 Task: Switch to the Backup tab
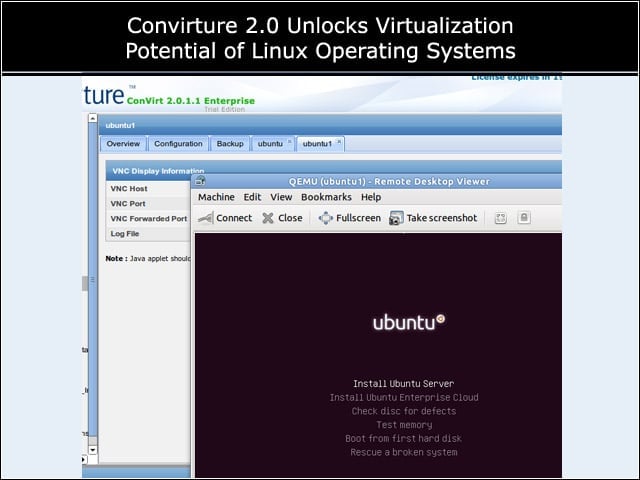230,144
